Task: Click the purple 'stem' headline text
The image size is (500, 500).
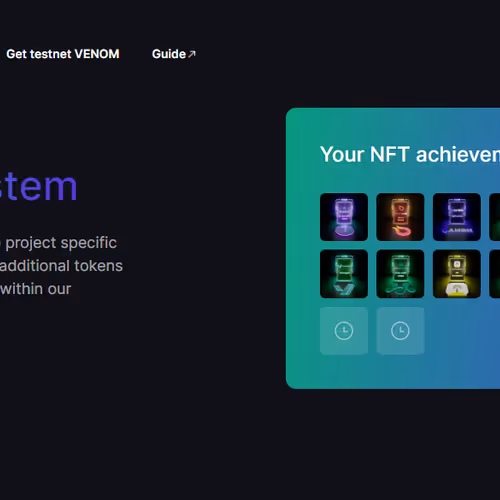Action: click(37, 187)
